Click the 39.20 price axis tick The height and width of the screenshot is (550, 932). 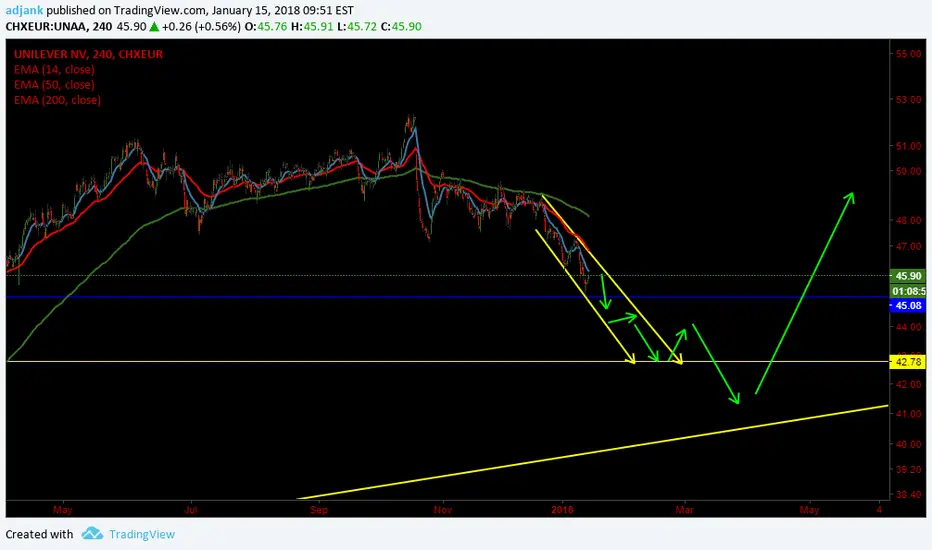[x=908, y=470]
